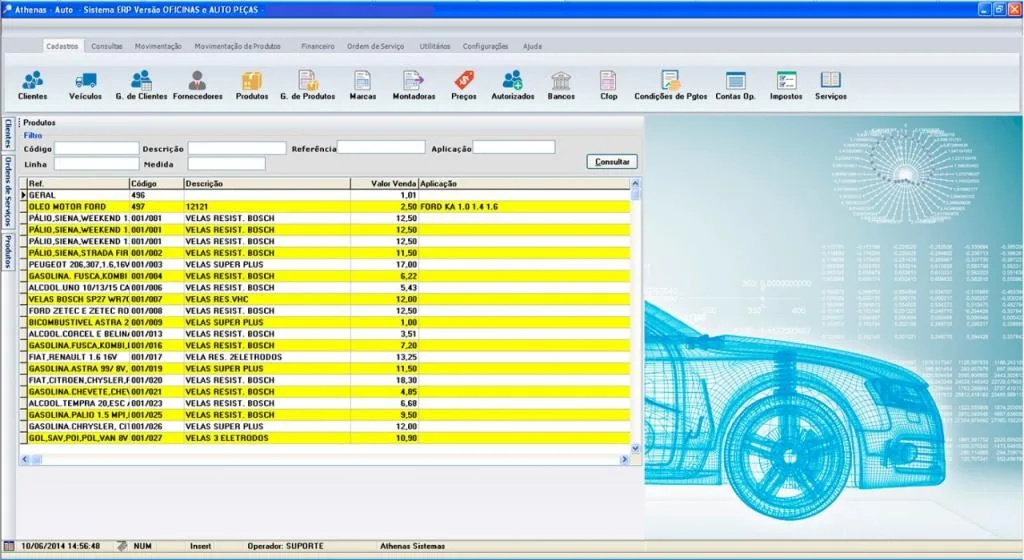
Task: Open the Serviços book icon
Action: (x=830, y=80)
